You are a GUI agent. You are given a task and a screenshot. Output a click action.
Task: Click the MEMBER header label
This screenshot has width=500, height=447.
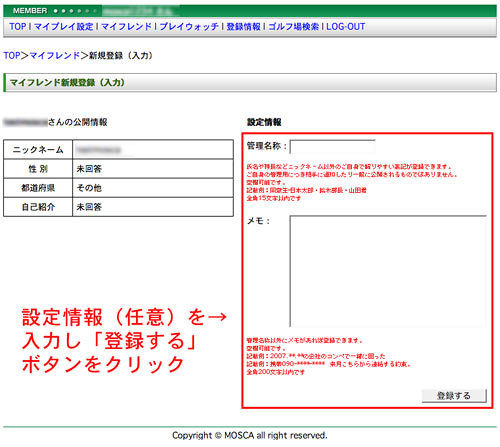pyautogui.click(x=30, y=11)
